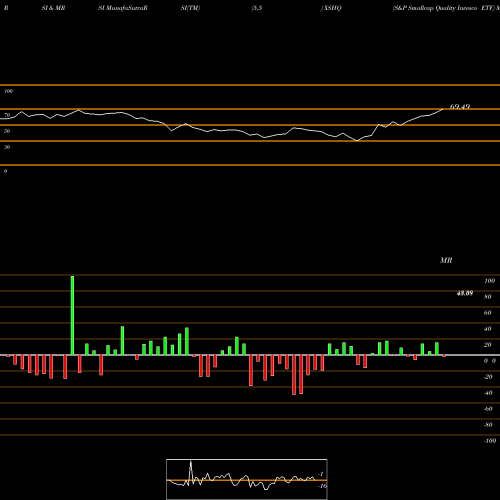
Task: Click the -16 label in mini chart
Action: pos(322,486)
